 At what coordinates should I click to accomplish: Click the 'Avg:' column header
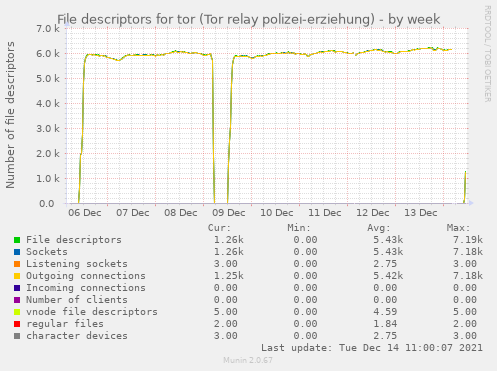pyautogui.click(x=378, y=228)
